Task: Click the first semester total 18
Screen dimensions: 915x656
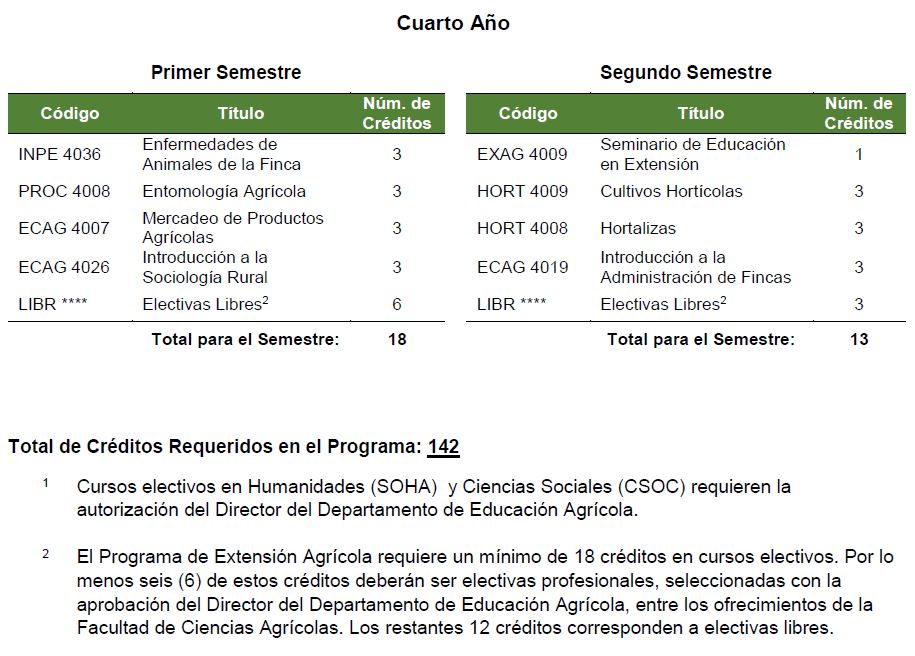Action: 397,339
